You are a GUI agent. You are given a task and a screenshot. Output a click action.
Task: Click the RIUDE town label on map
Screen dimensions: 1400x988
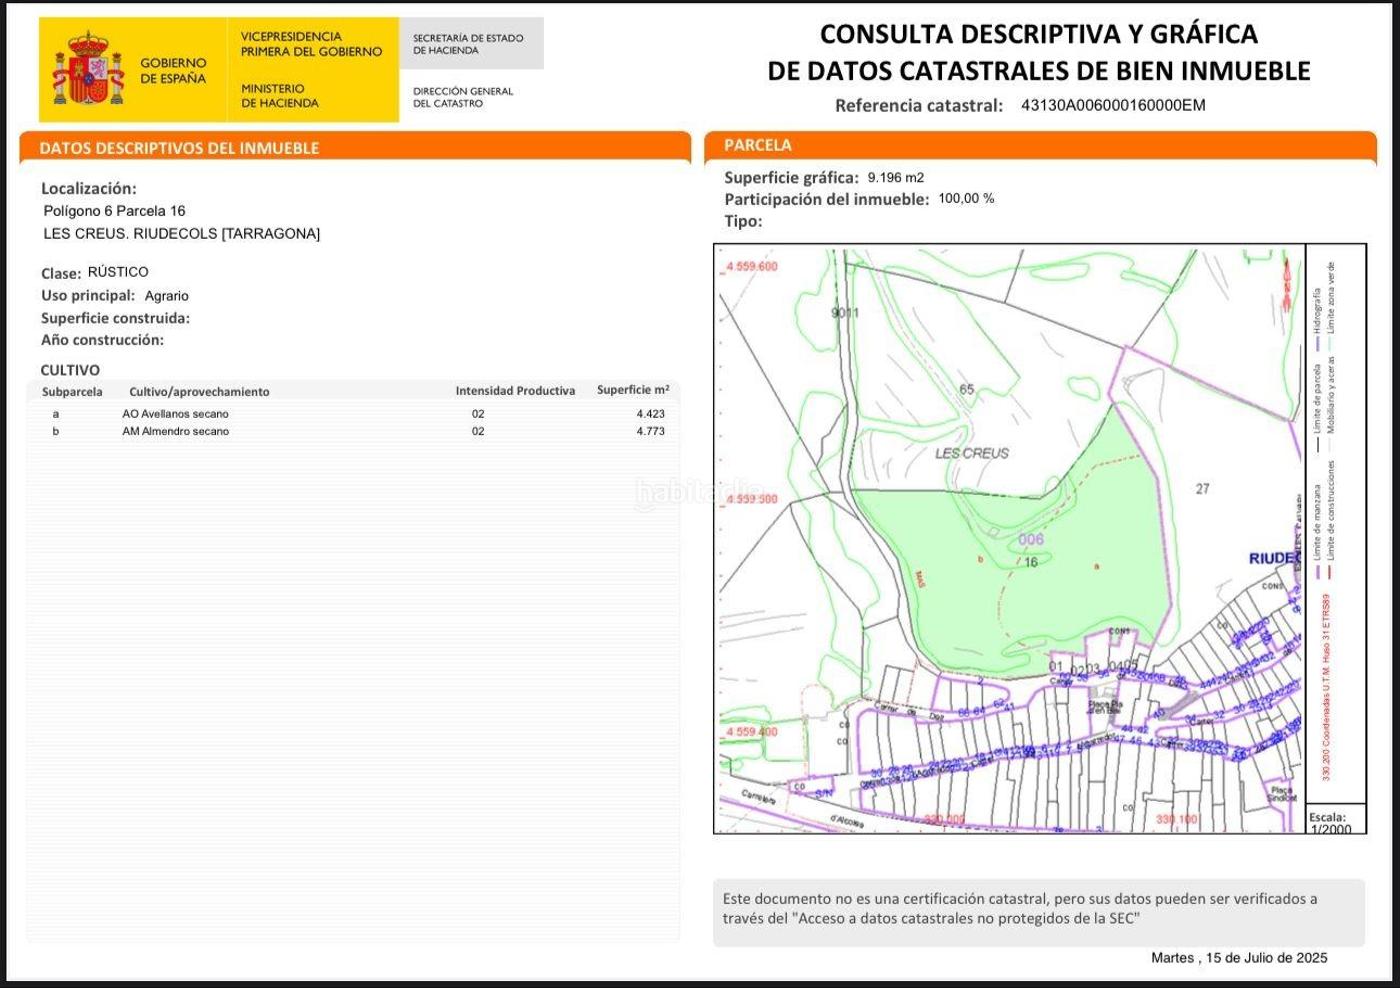1273,558
